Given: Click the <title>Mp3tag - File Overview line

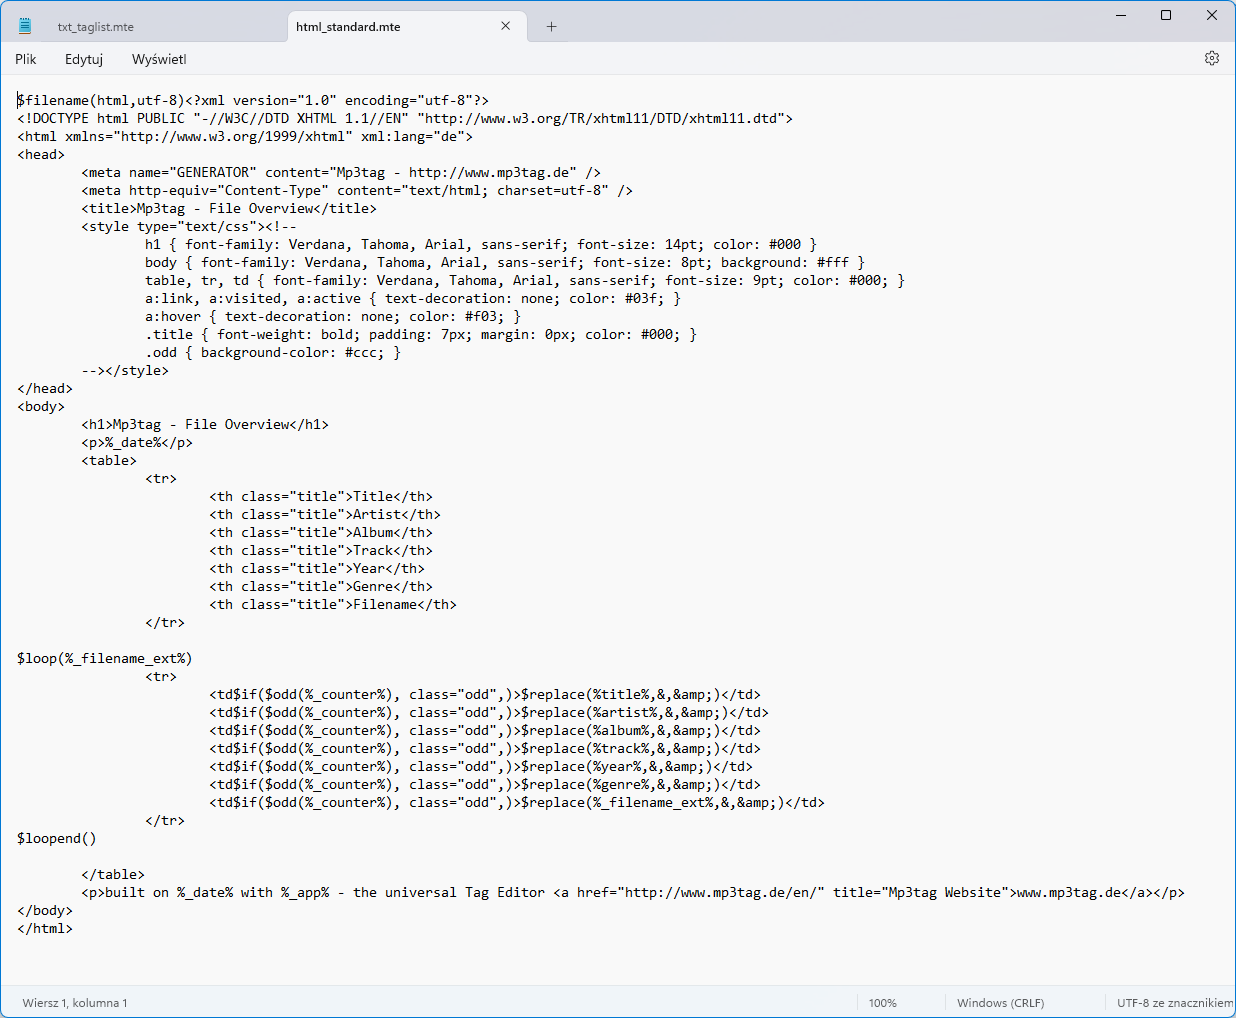Looking at the screenshot, I should 229,208.
